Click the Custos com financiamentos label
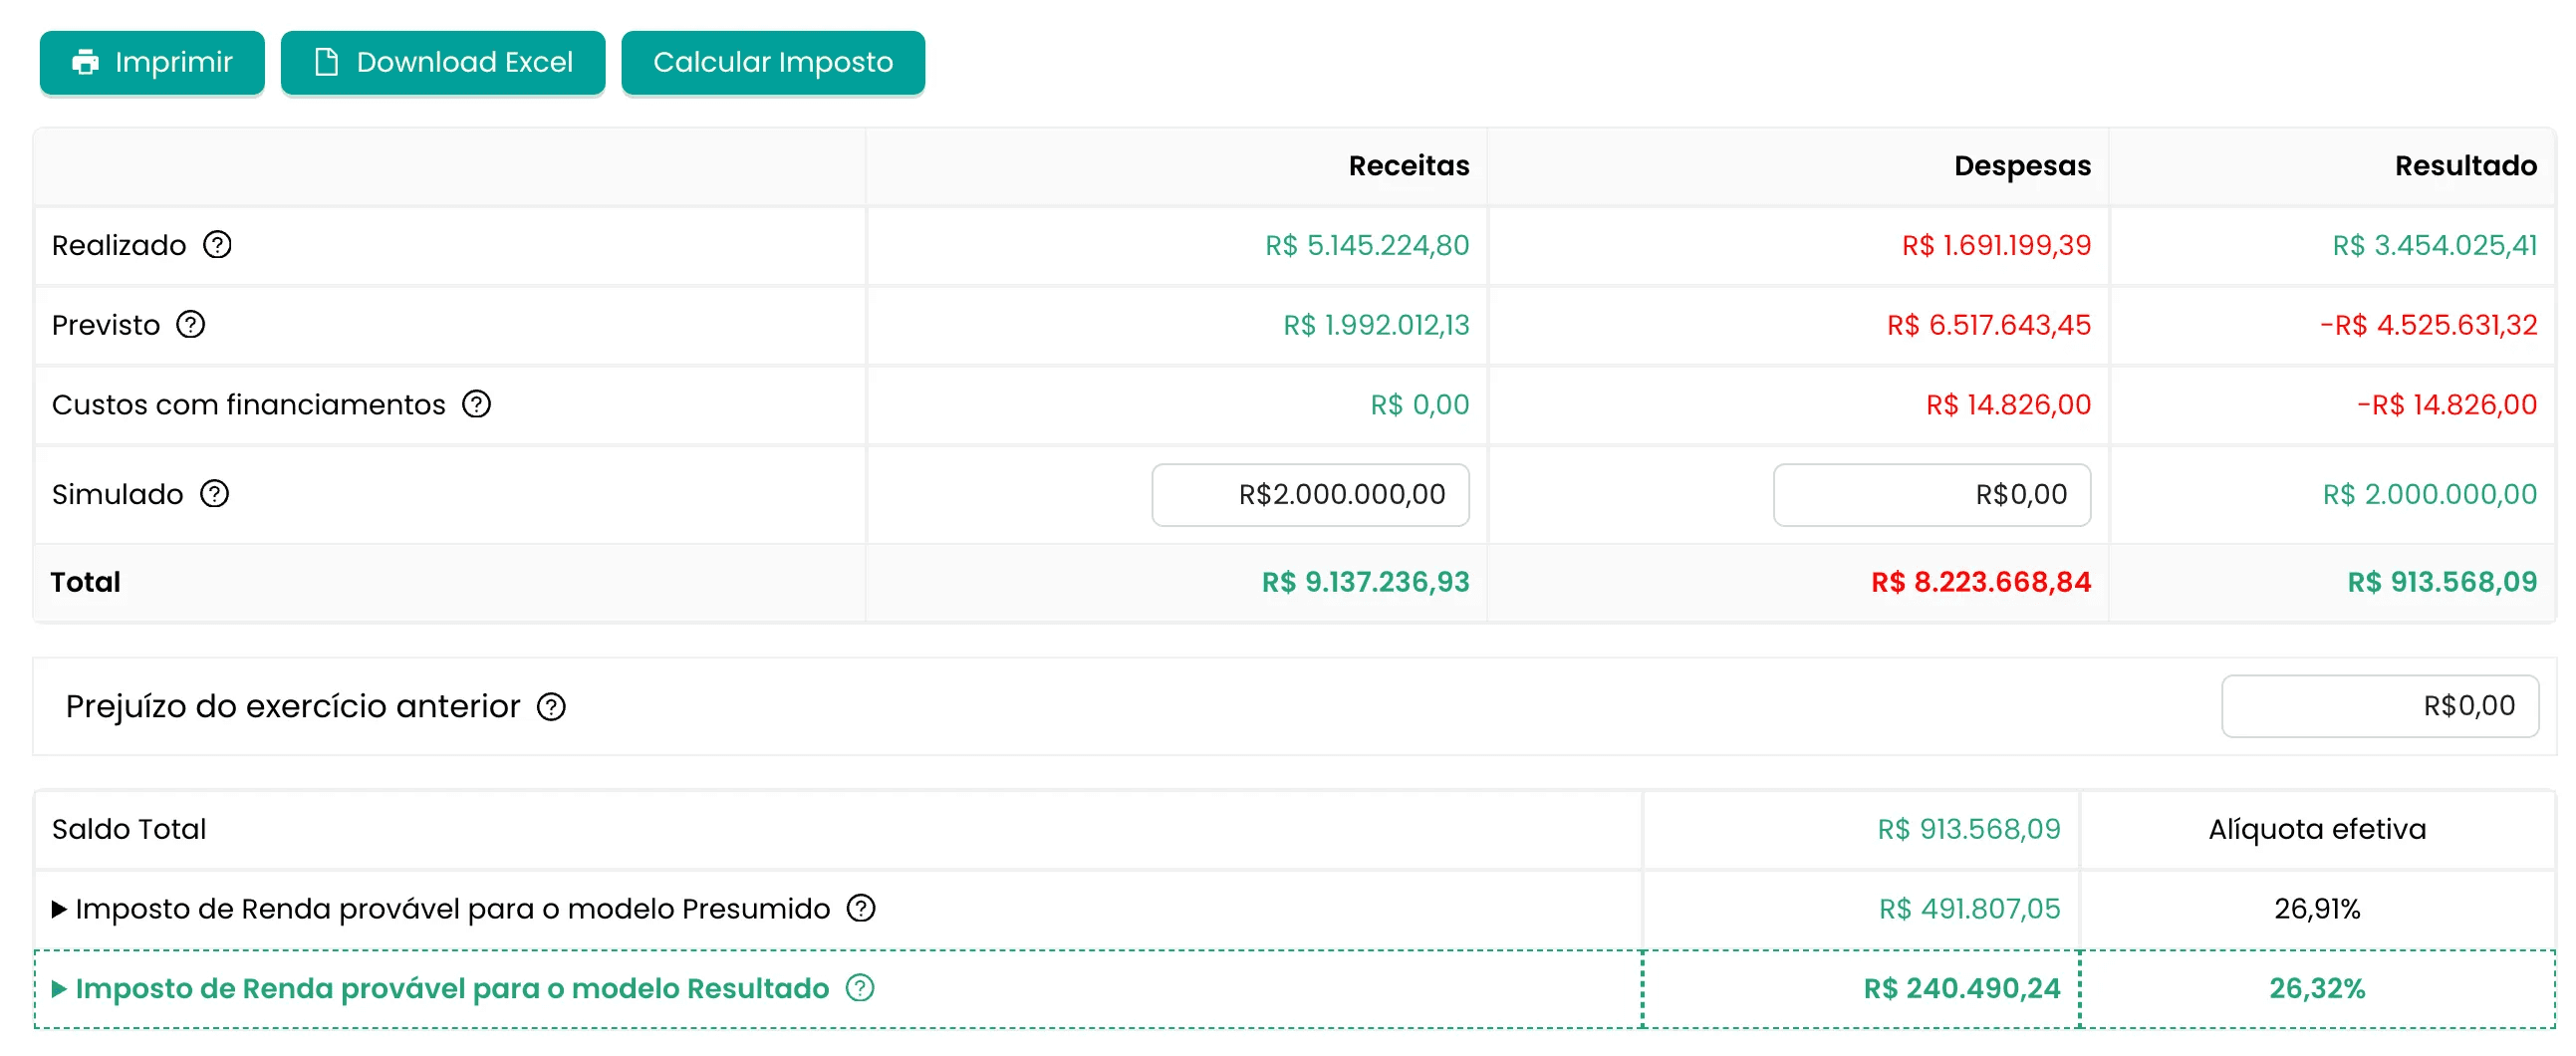Image resolution: width=2576 pixels, height=1056 pixels. pyautogui.click(x=249, y=404)
